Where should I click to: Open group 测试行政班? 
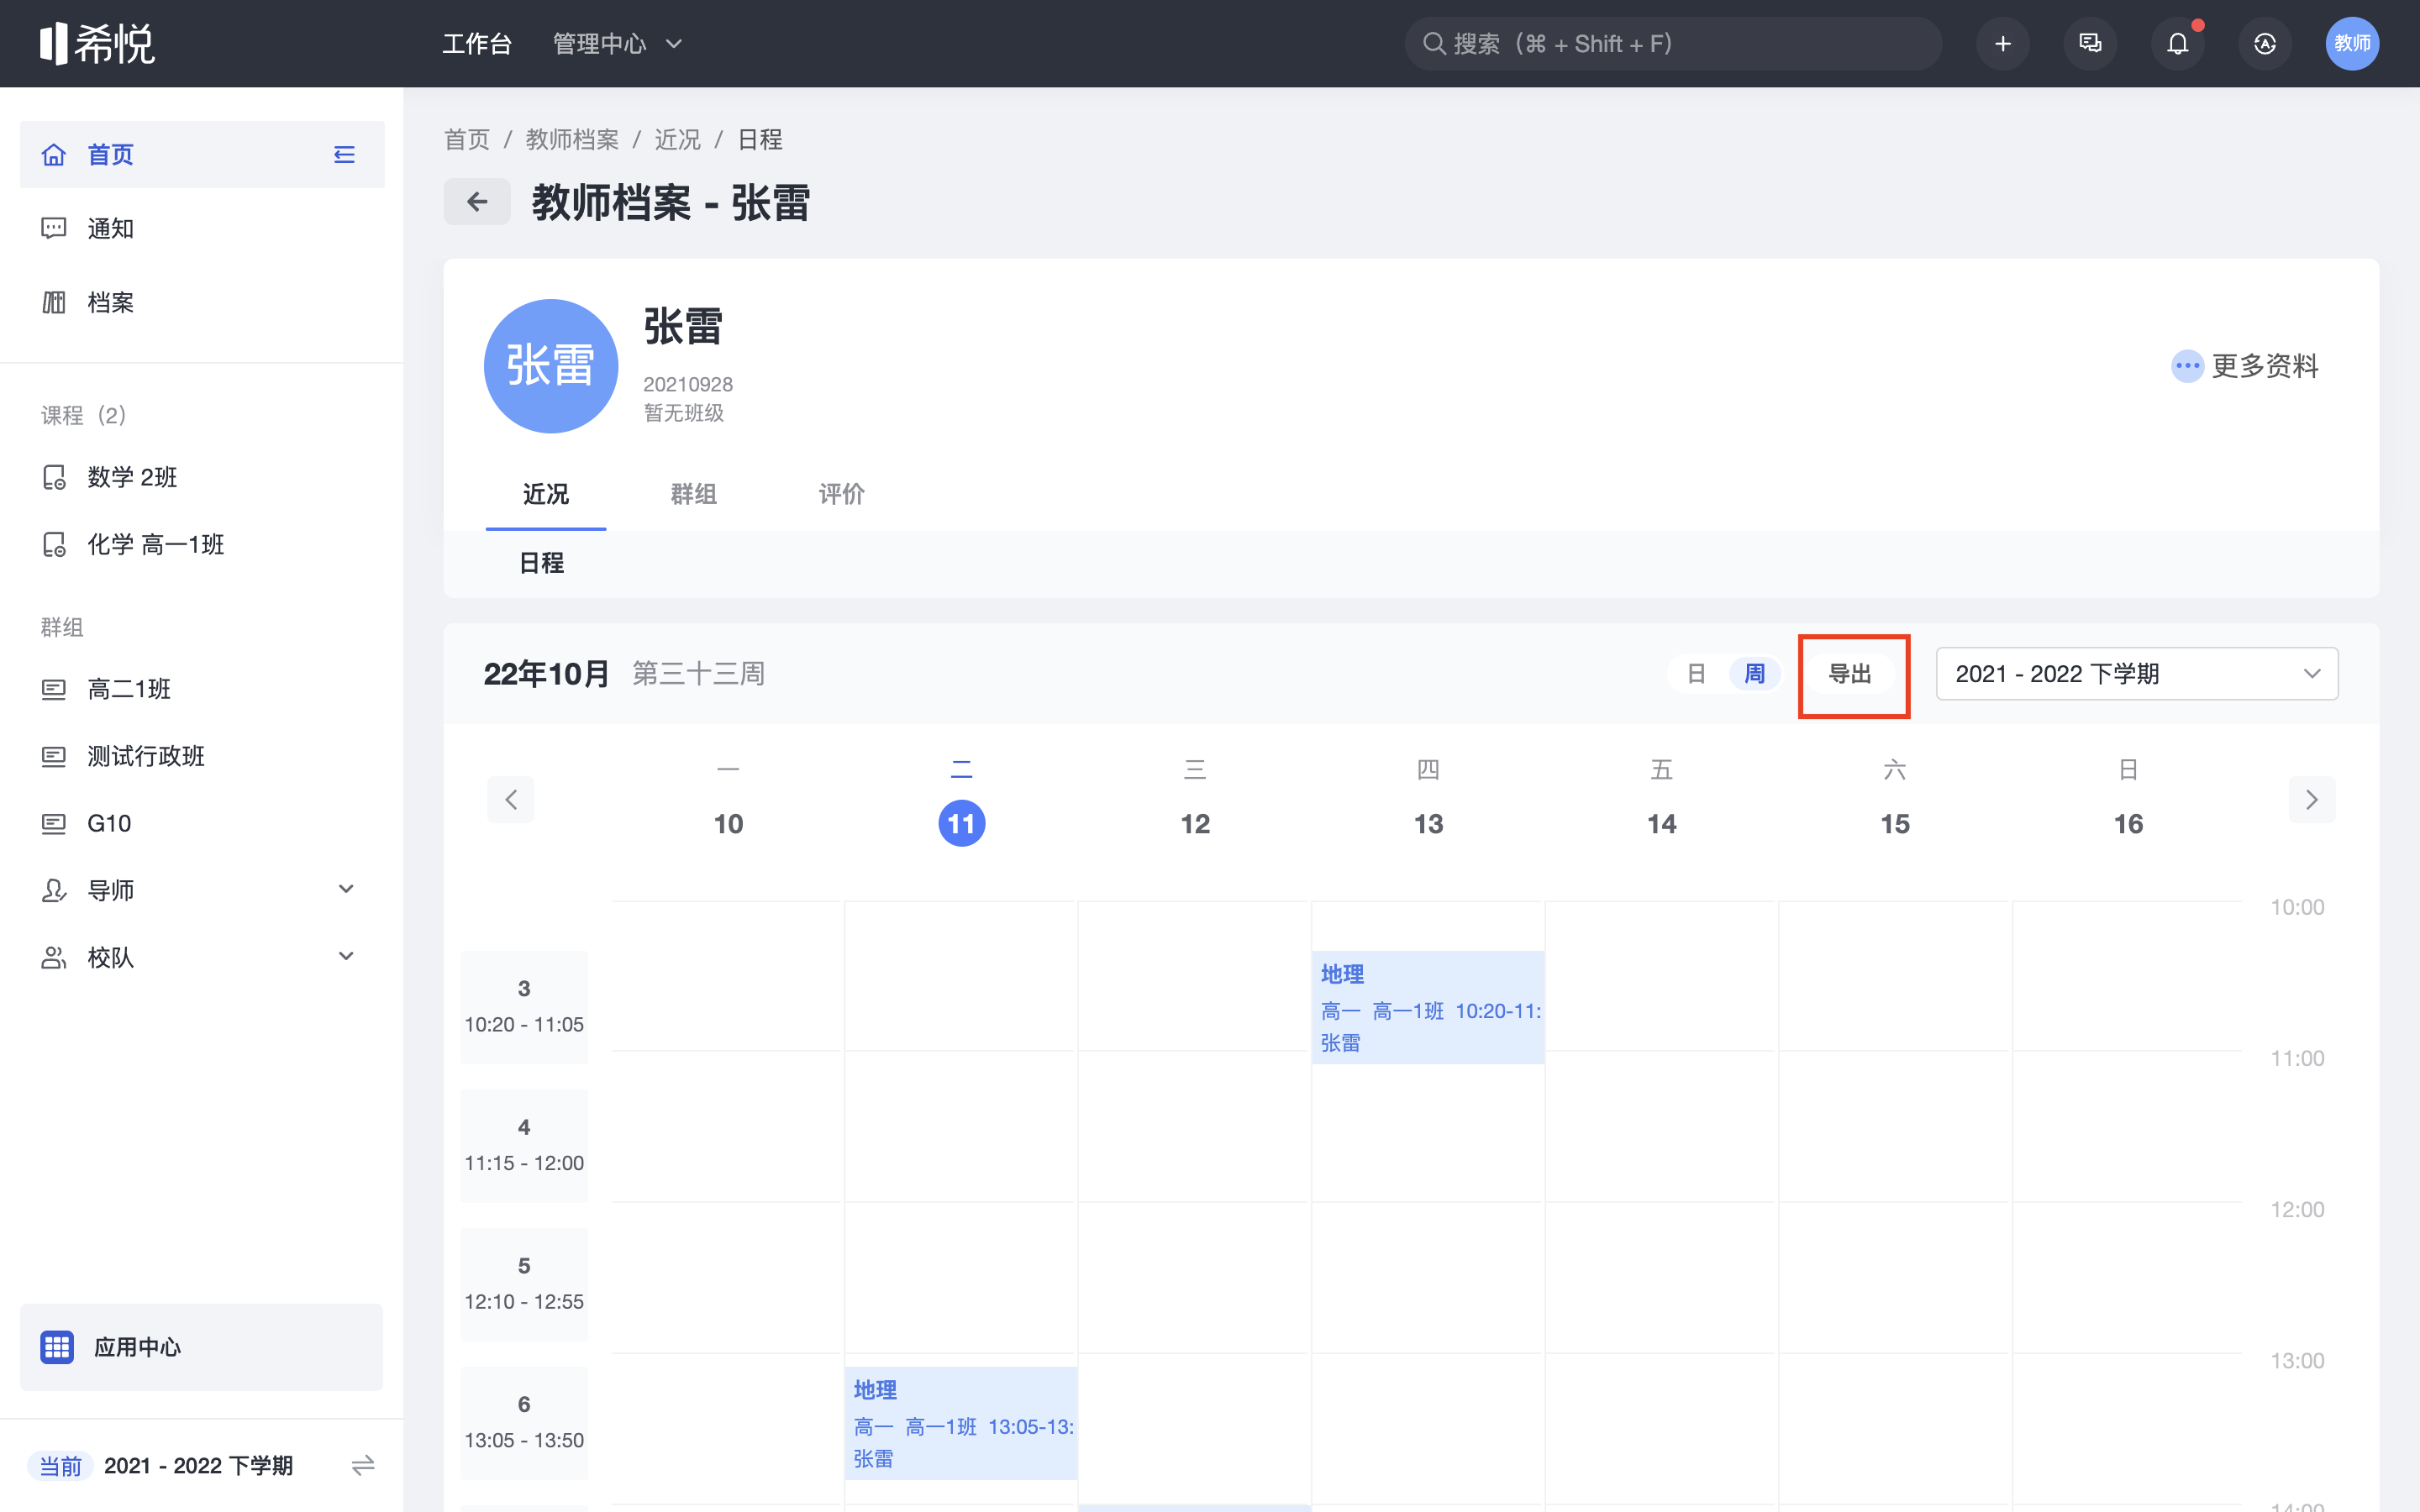click(202, 756)
